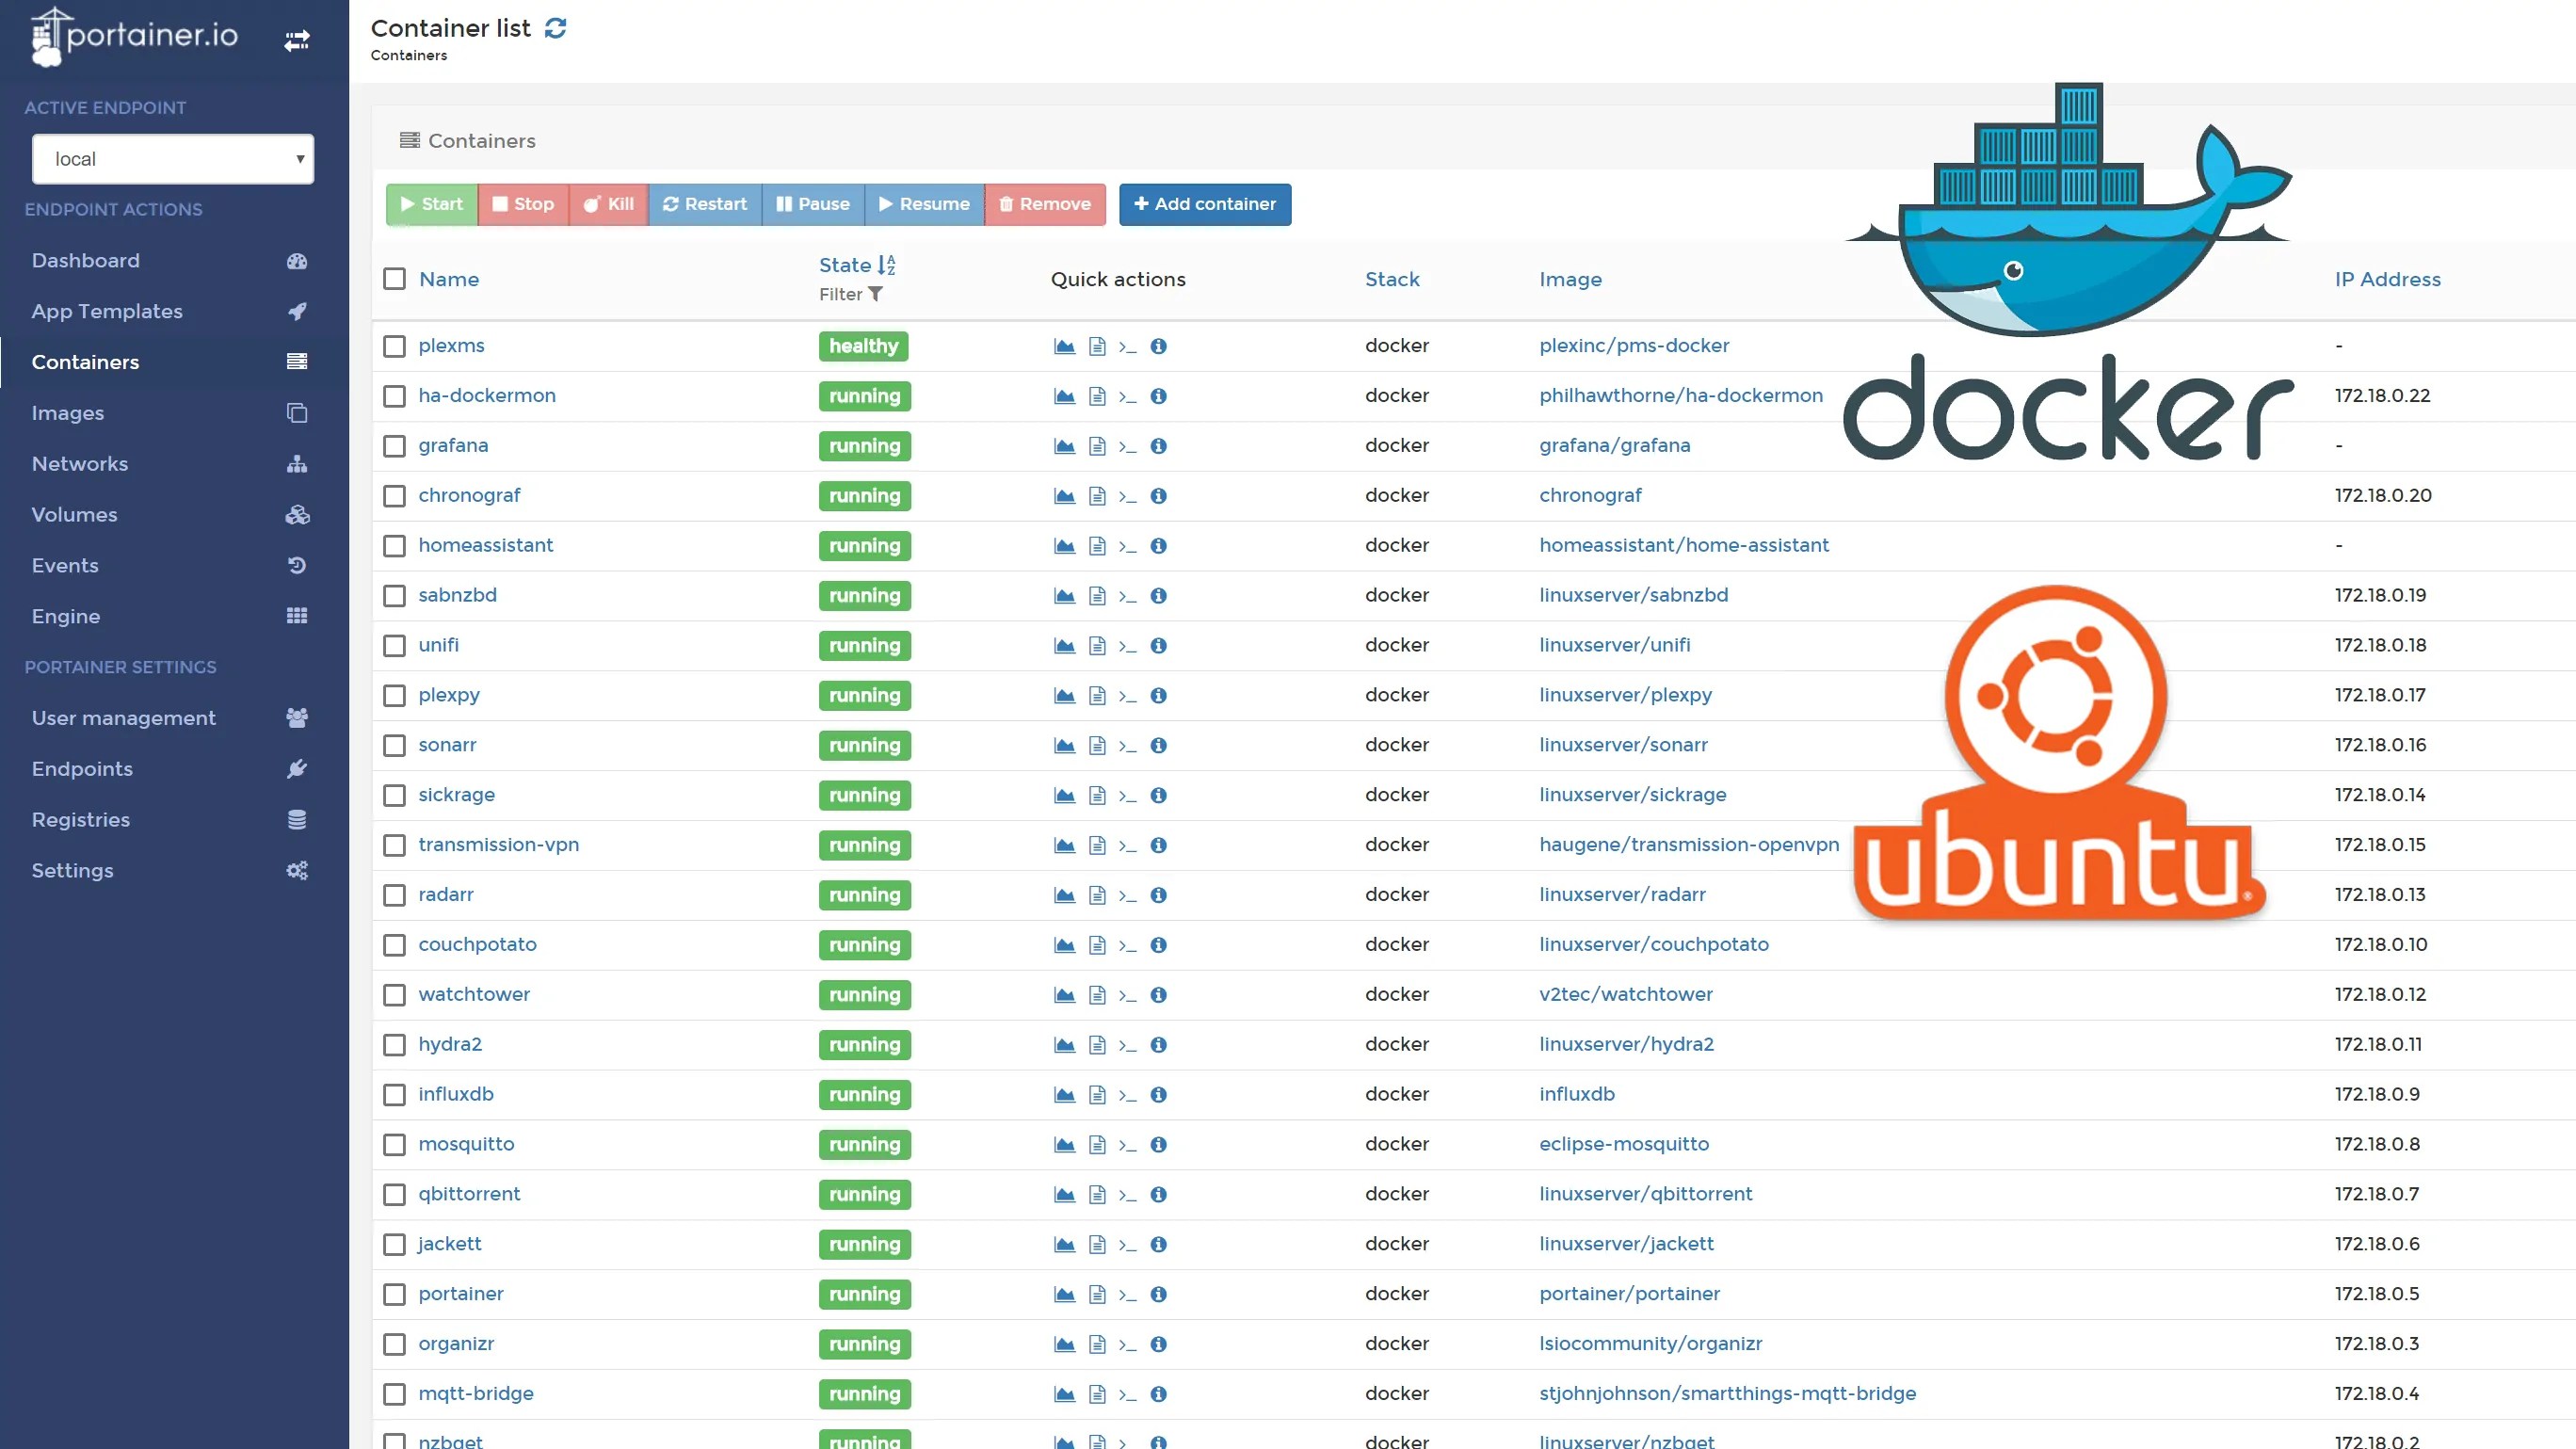Open console icon for homeassistant container
Image resolution: width=2576 pixels, height=1449 pixels.
[x=1127, y=546]
